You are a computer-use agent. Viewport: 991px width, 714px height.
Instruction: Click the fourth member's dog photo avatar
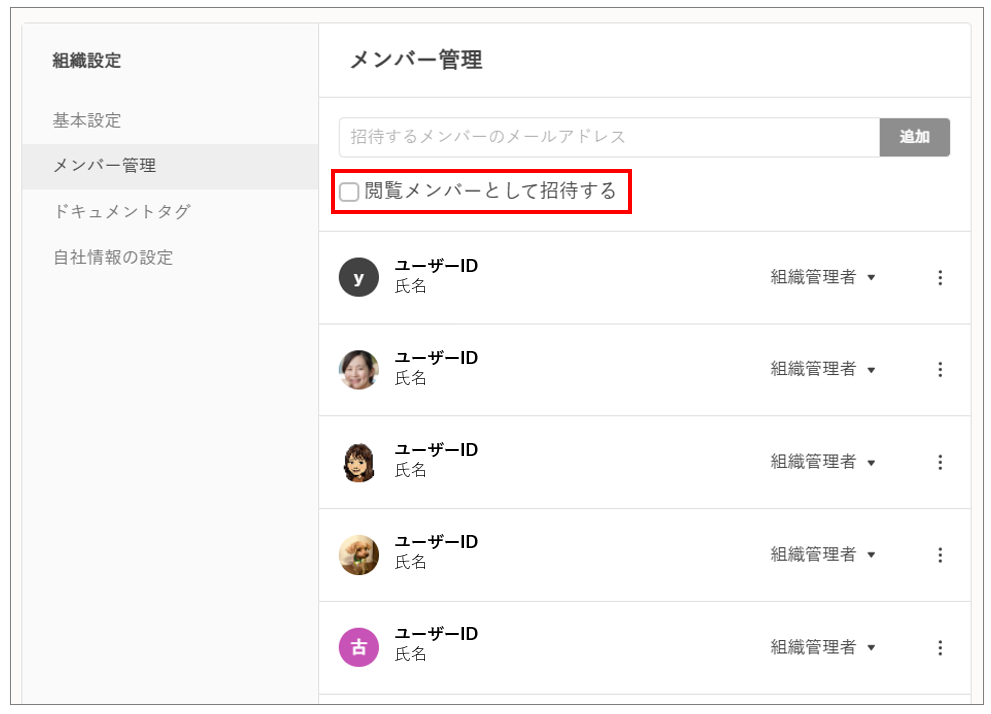(359, 555)
